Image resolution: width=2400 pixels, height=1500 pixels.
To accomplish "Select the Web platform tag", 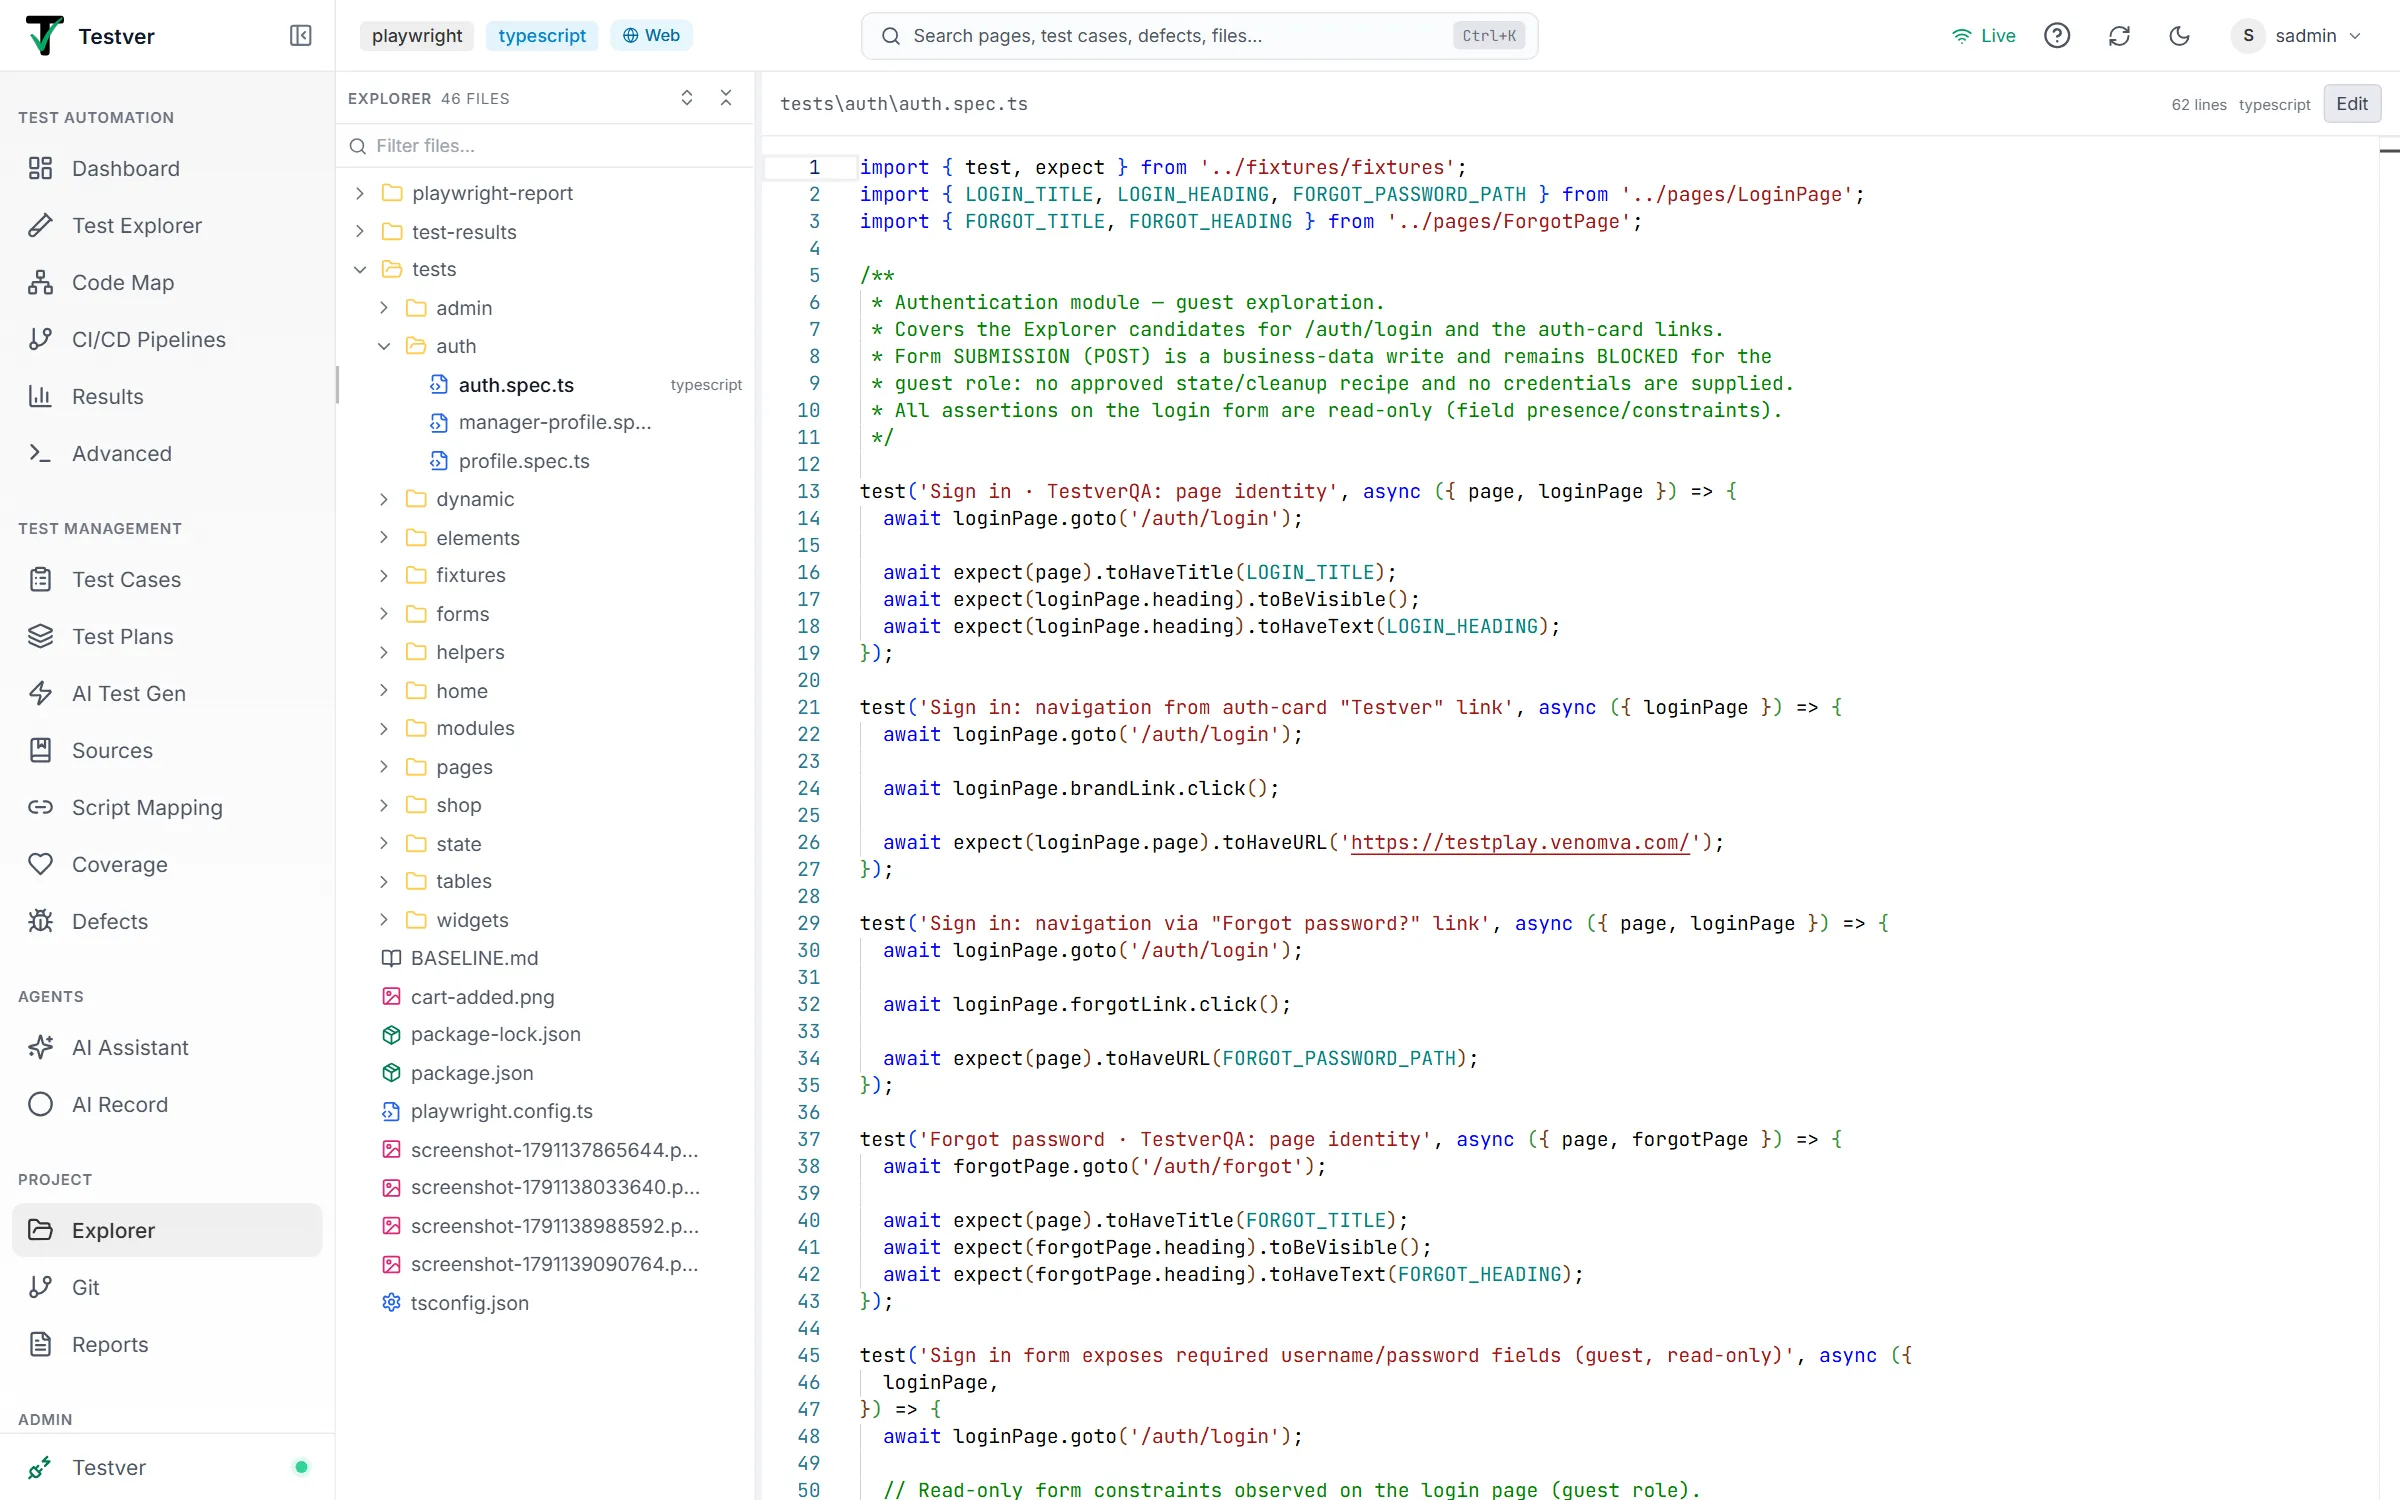I will [651, 36].
